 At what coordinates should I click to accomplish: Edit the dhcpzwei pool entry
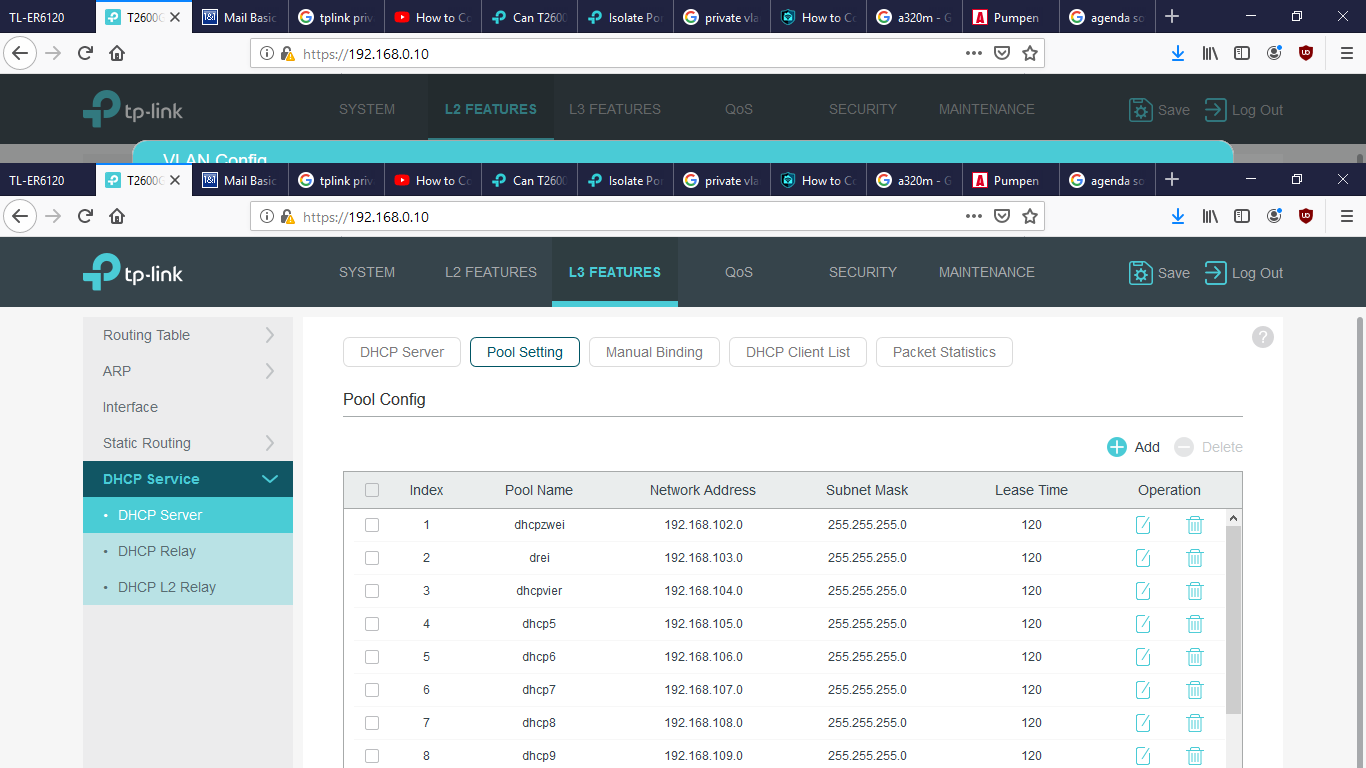[1143, 525]
